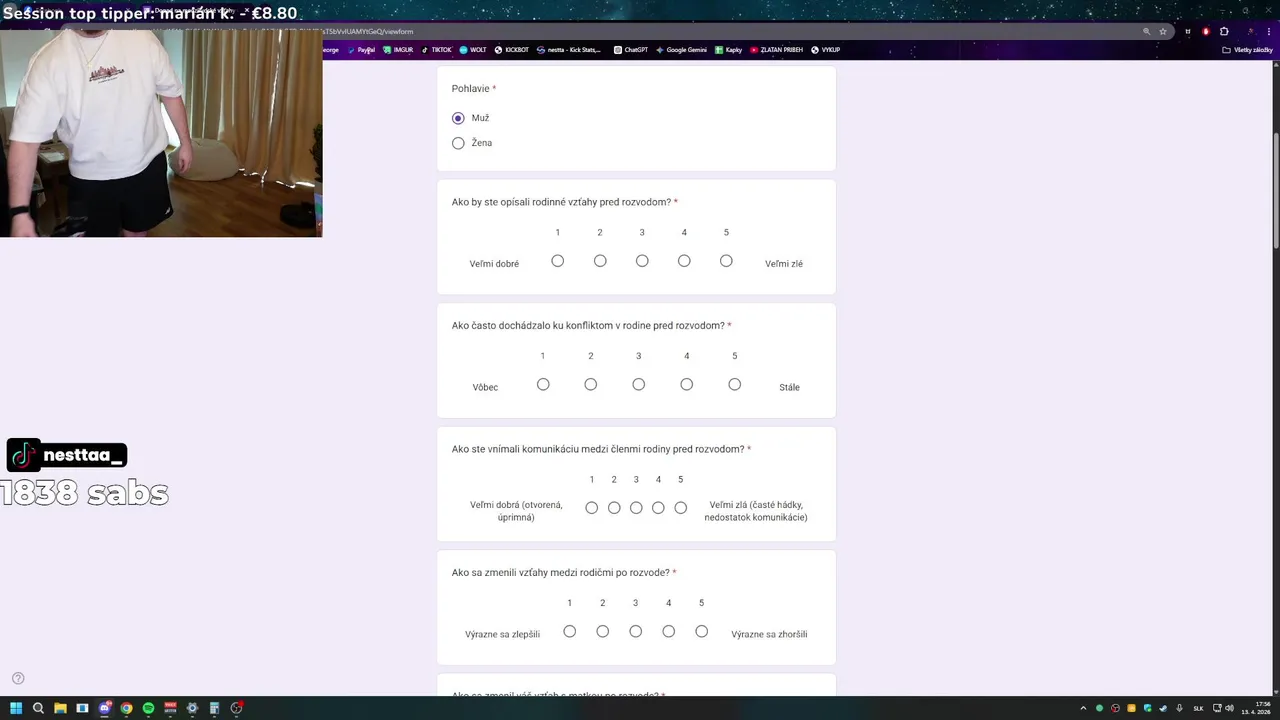Screen dimensions: 1280x720
Task: Click the Windows Security shield tray icon
Action: pyautogui.click(x=1147, y=708)
